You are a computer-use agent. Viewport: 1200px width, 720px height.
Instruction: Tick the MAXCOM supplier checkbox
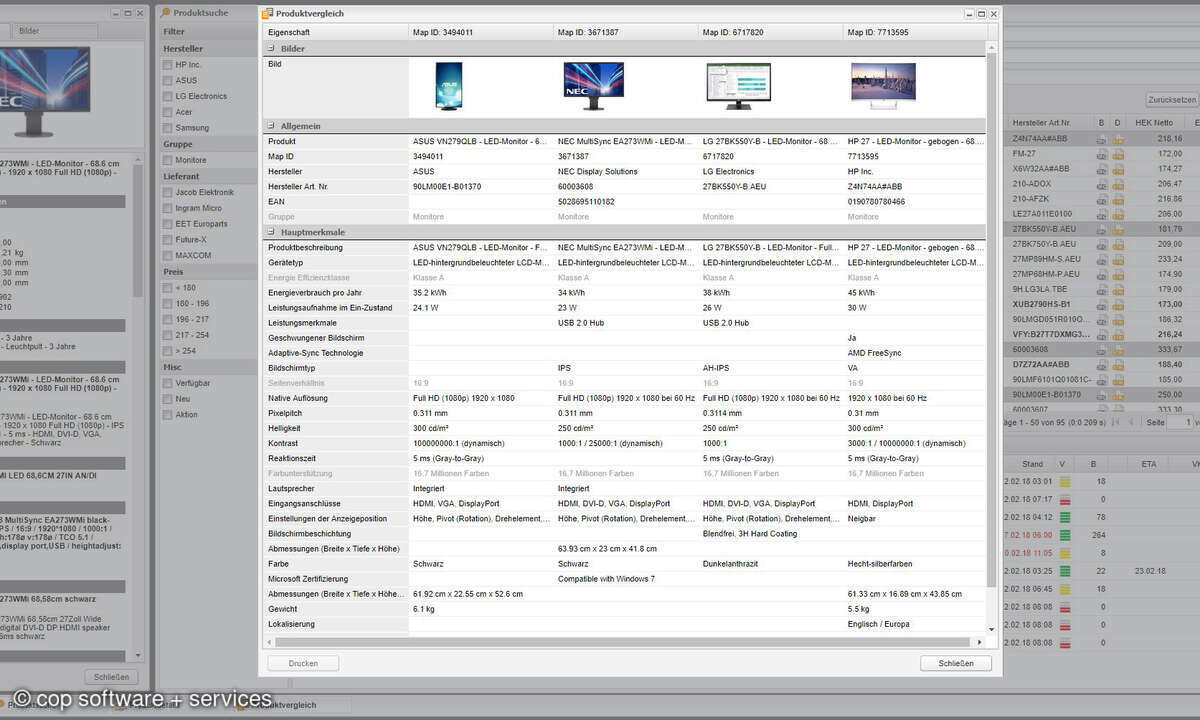(x=168, y=256)
